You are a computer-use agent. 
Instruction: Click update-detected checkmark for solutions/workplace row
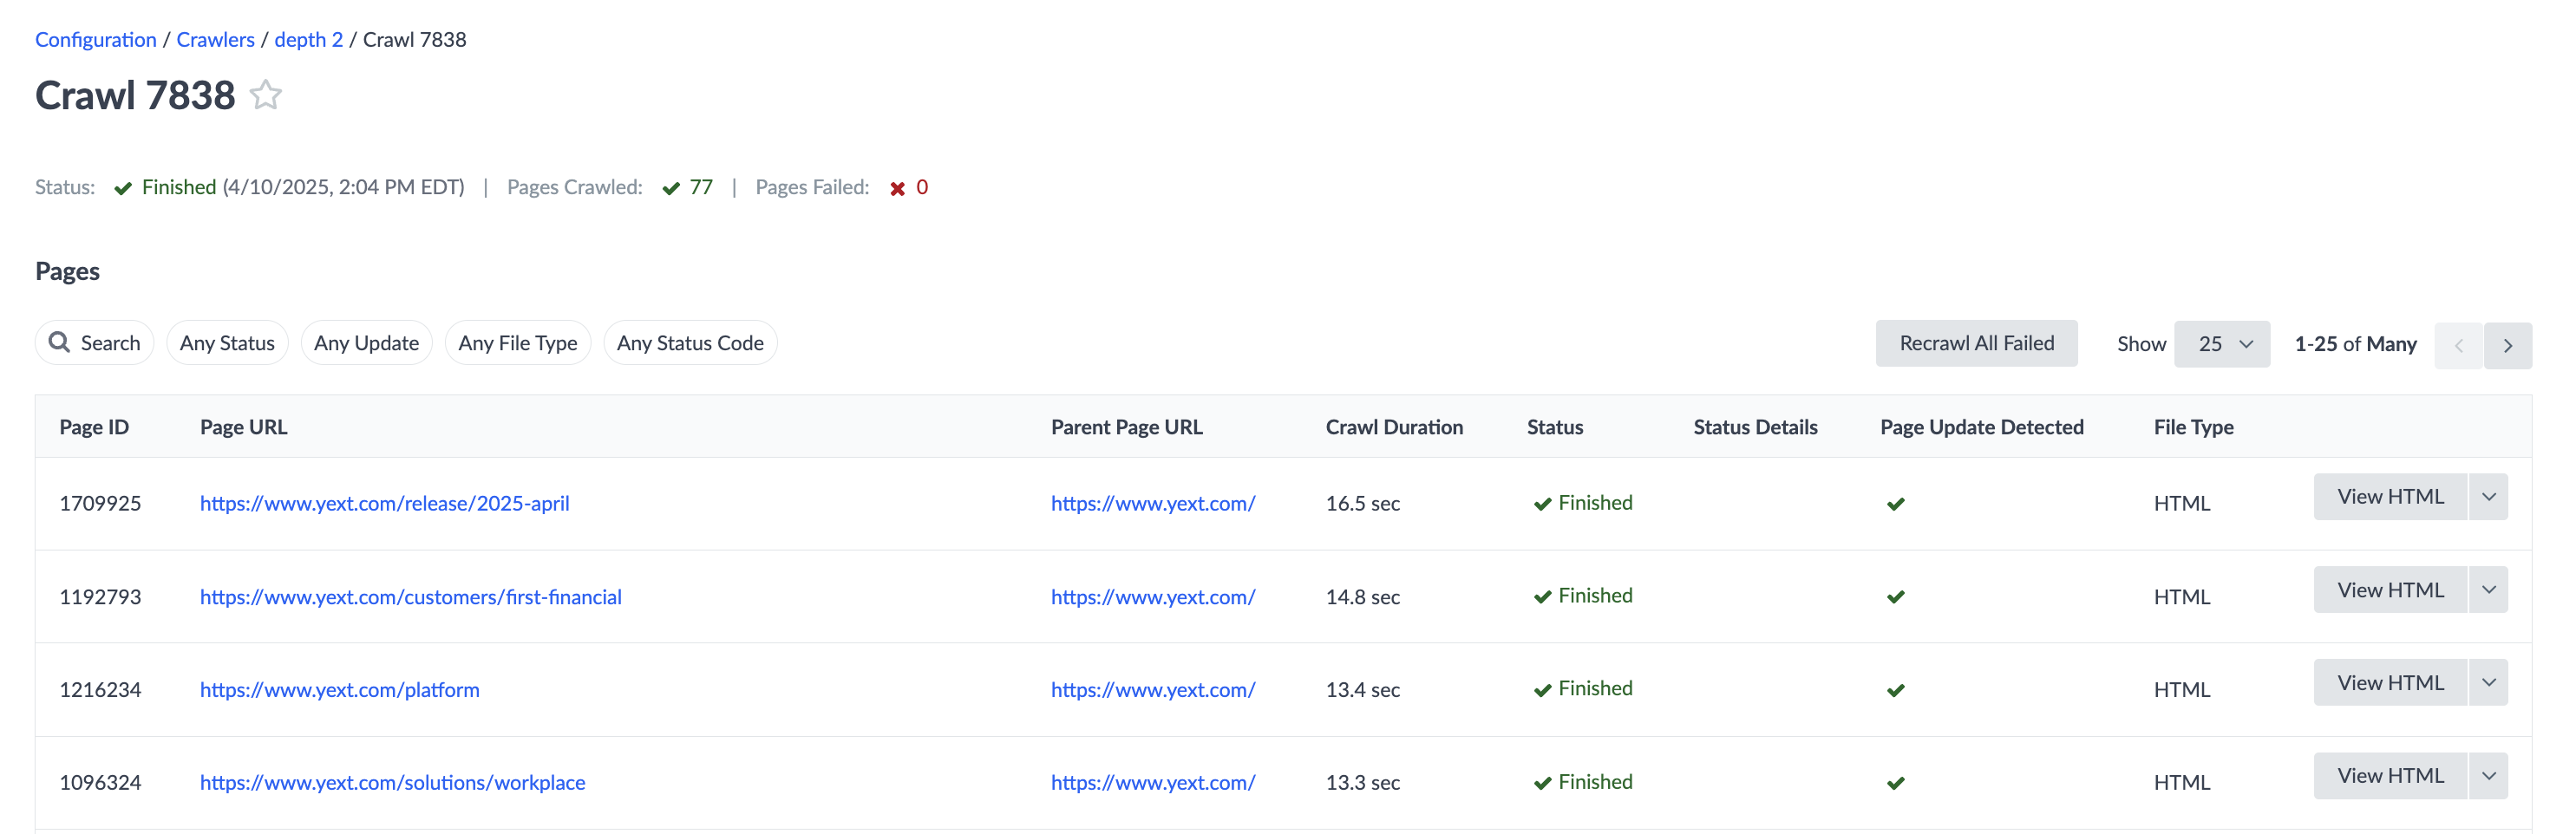(x=1895, y=783)
